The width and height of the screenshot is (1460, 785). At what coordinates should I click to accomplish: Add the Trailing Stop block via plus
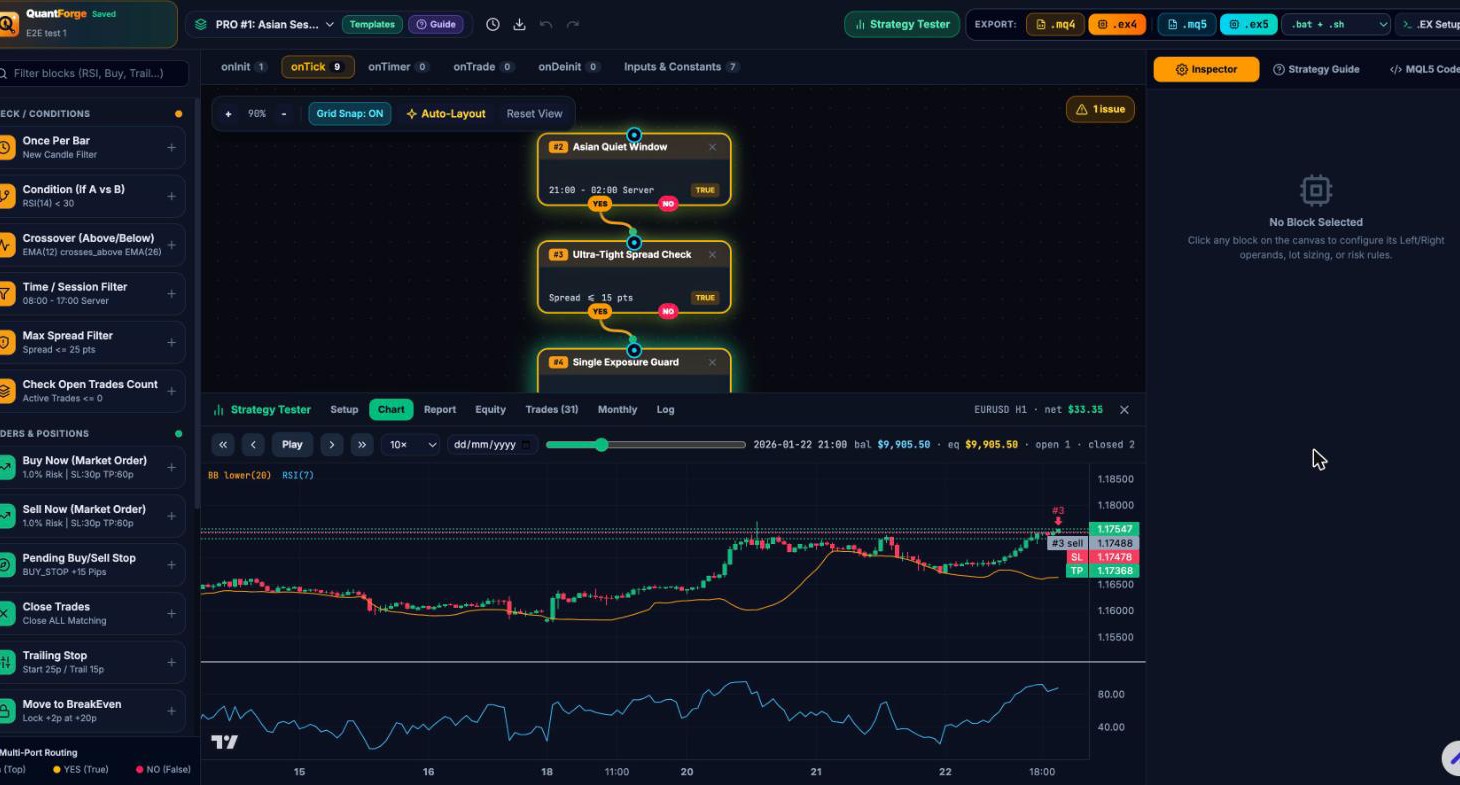click(x=171, y=662)
